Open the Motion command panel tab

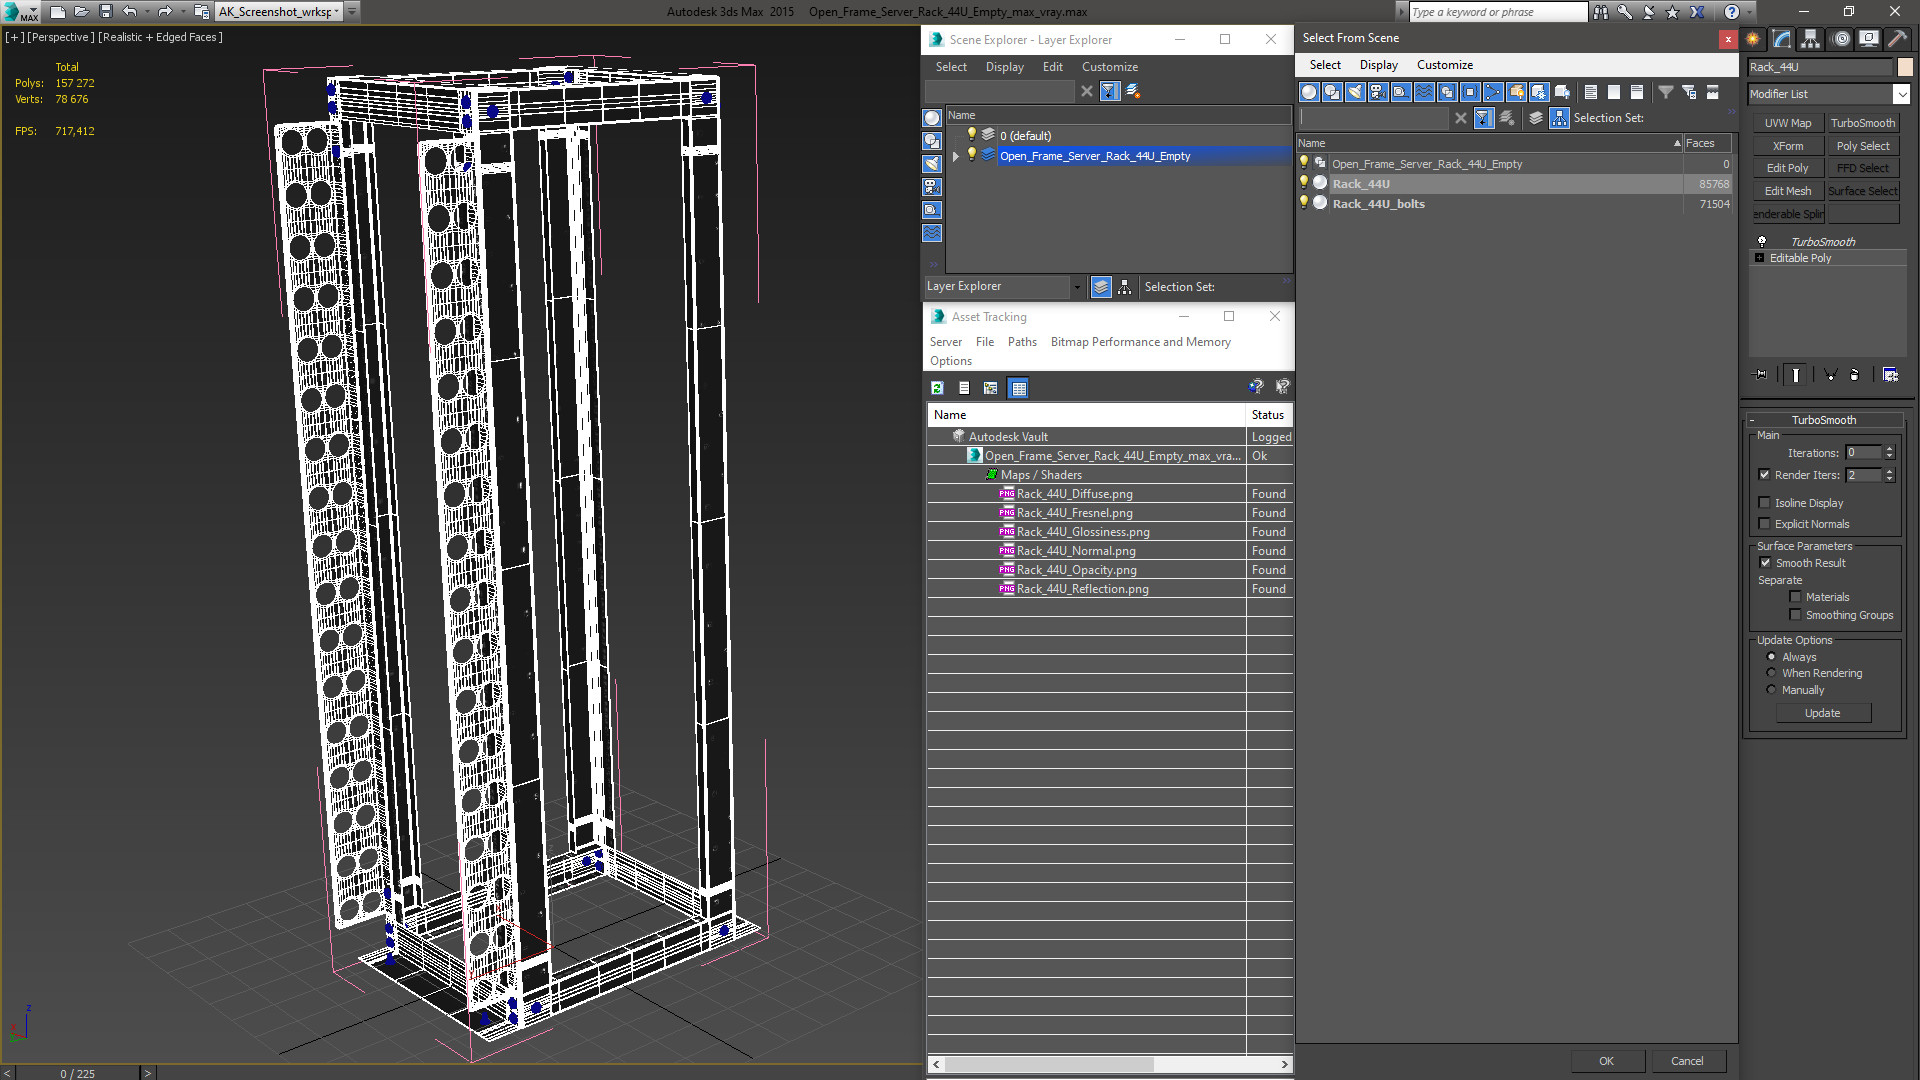coord(1841,39)
